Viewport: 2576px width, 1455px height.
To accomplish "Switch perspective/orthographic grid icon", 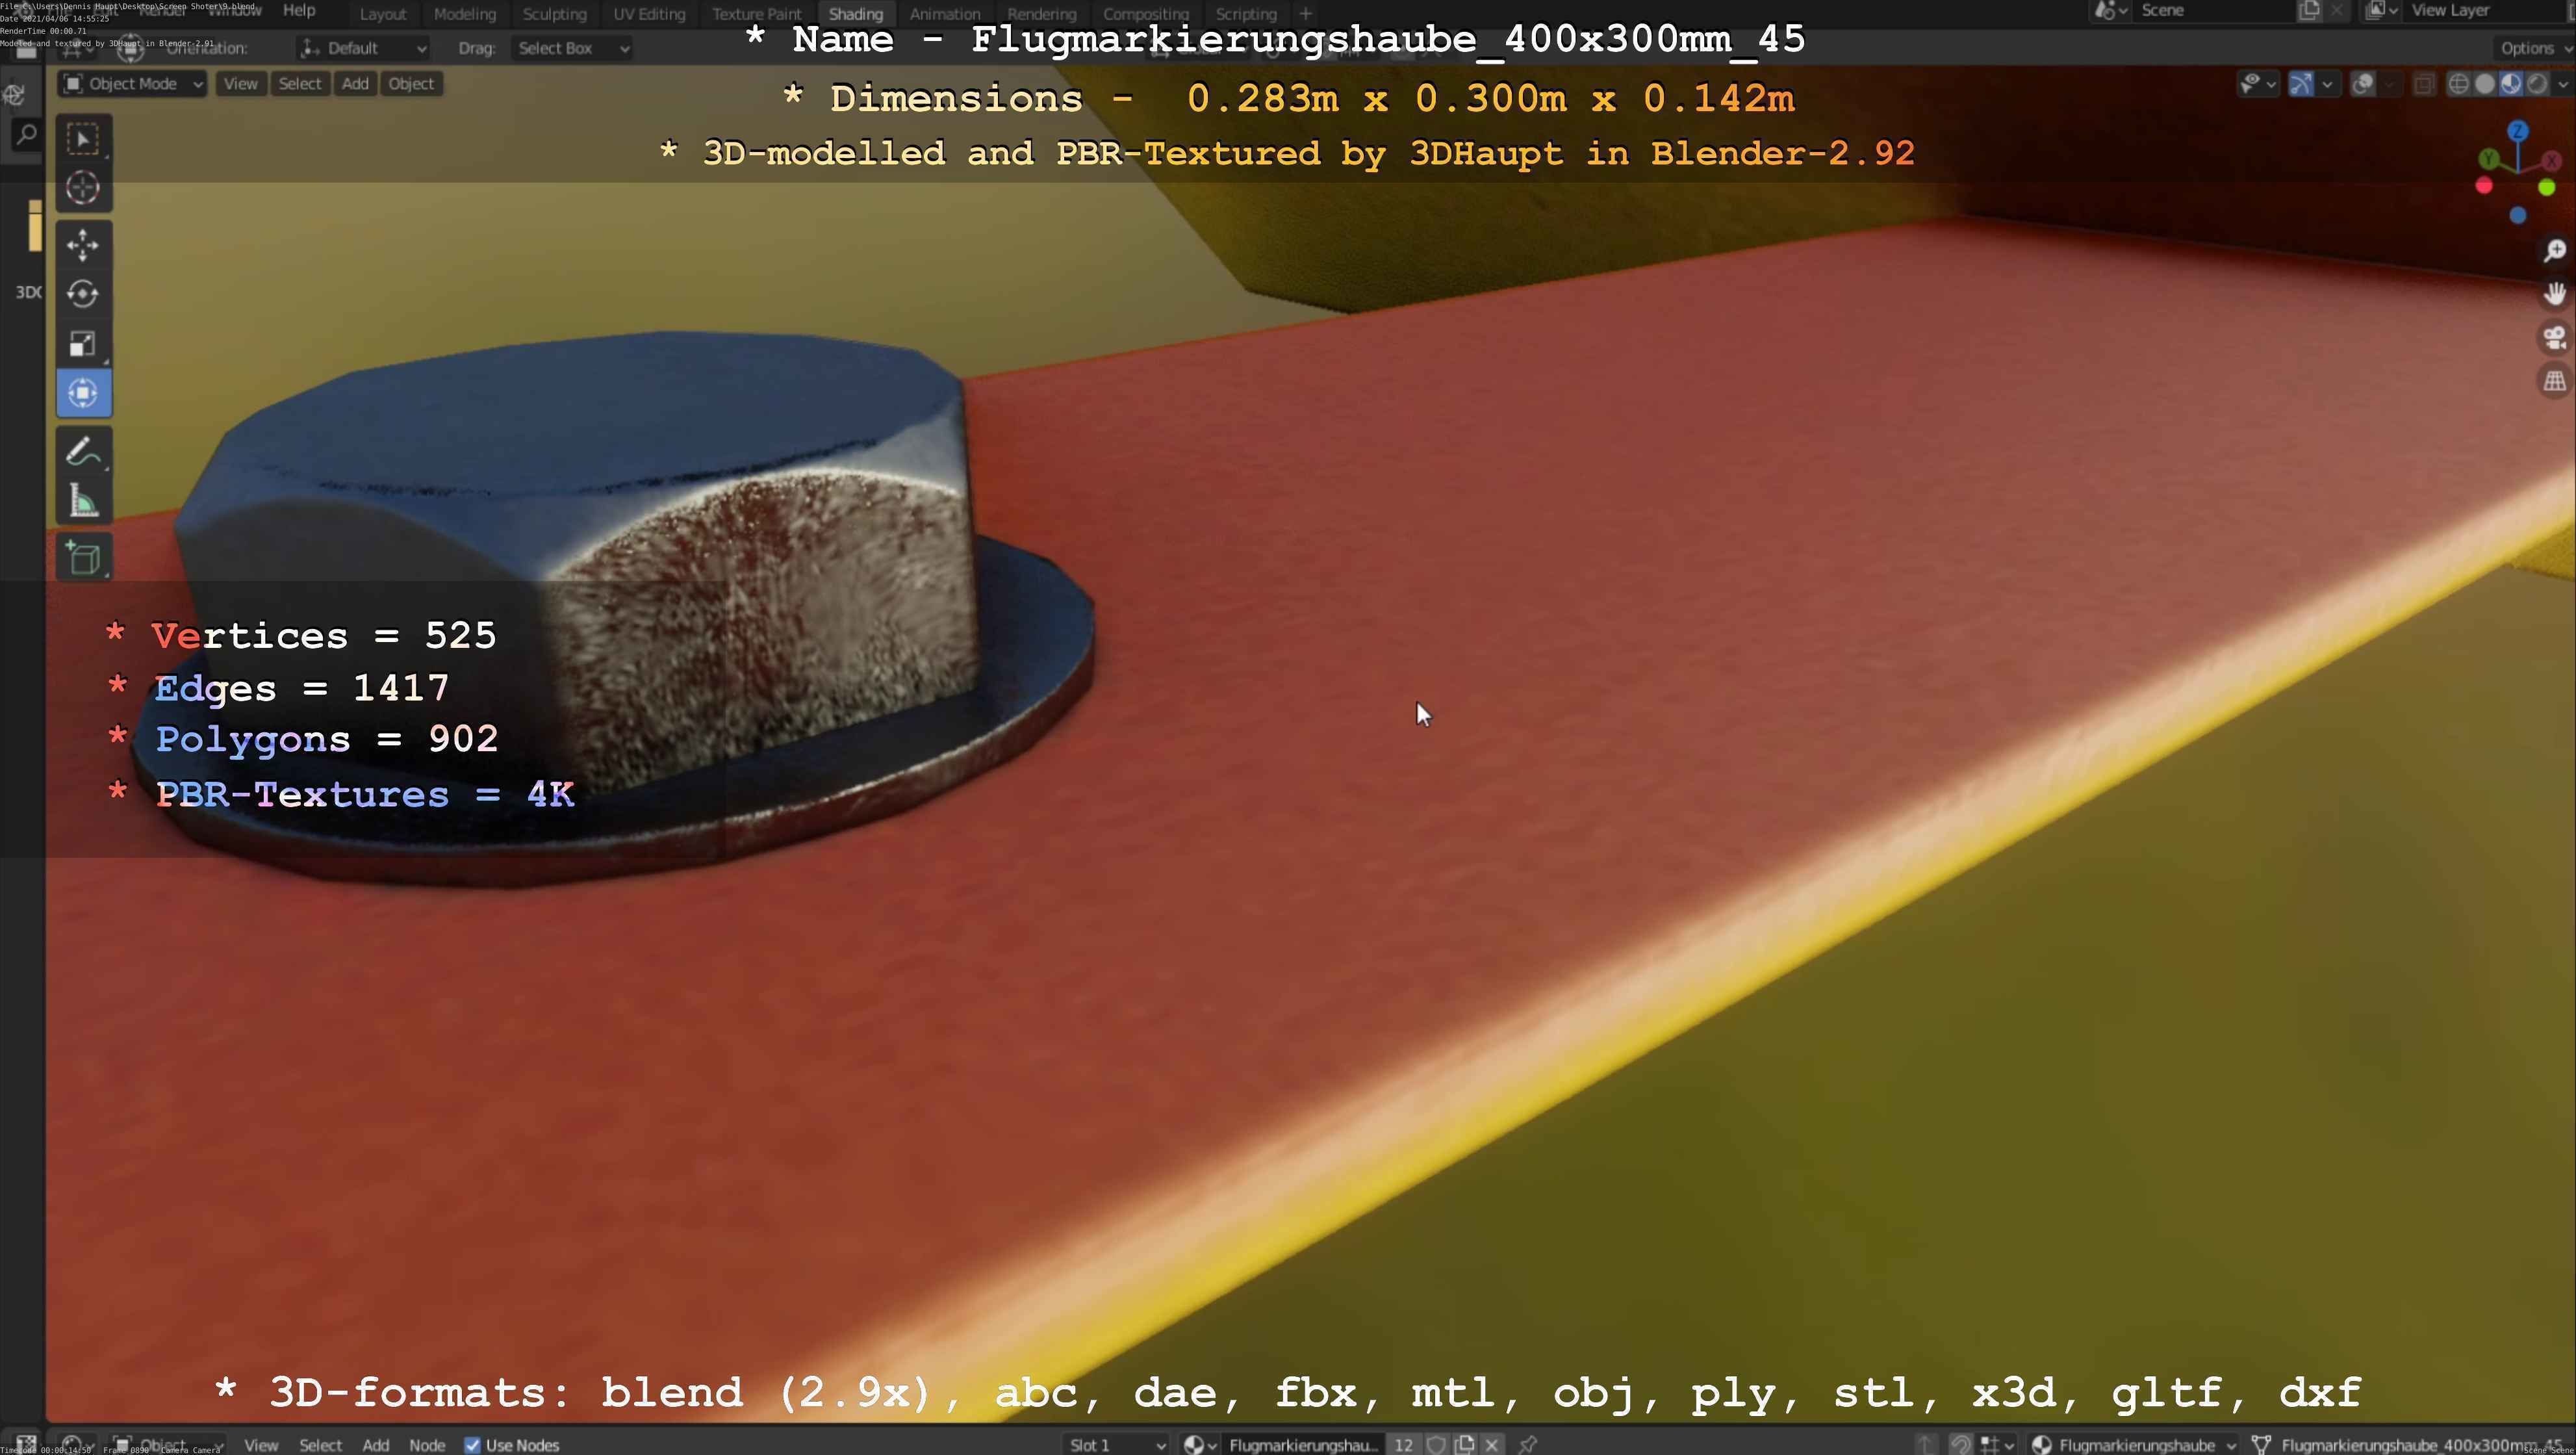I will click(x=2554, y=381).
